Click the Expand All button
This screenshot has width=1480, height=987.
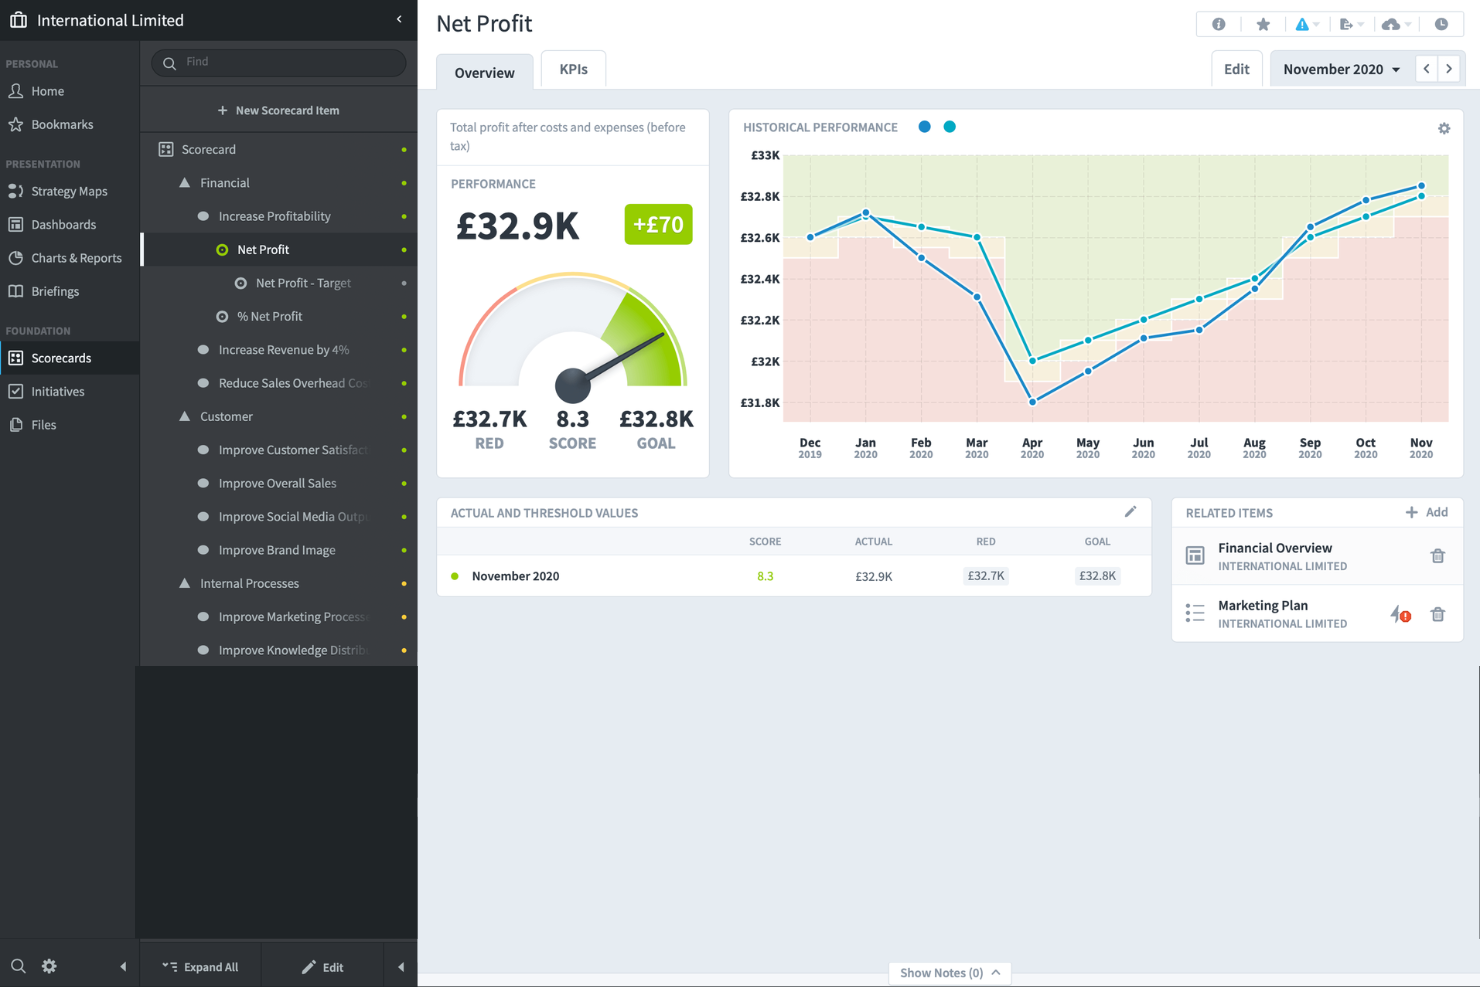coord(201,966)
